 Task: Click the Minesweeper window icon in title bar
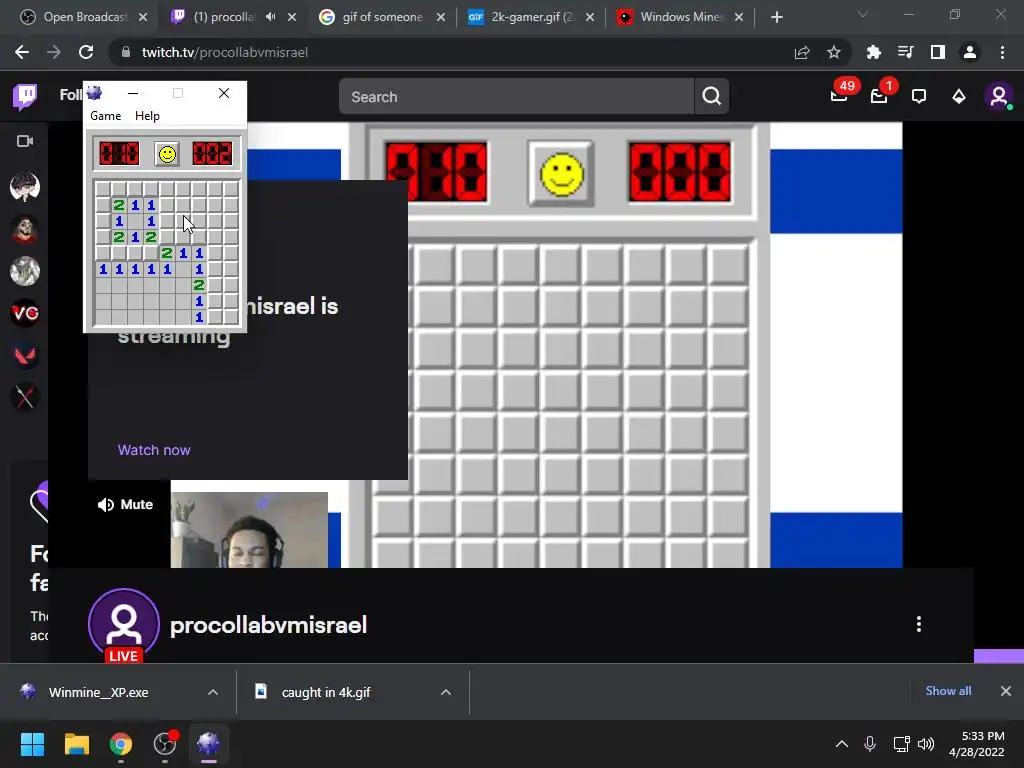click(x=95, y=93)
